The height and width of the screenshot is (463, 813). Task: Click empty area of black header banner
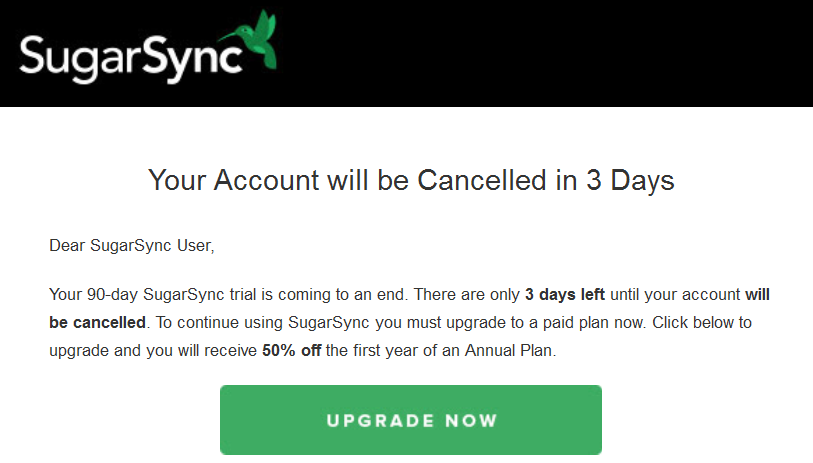[x=544, y=53]
